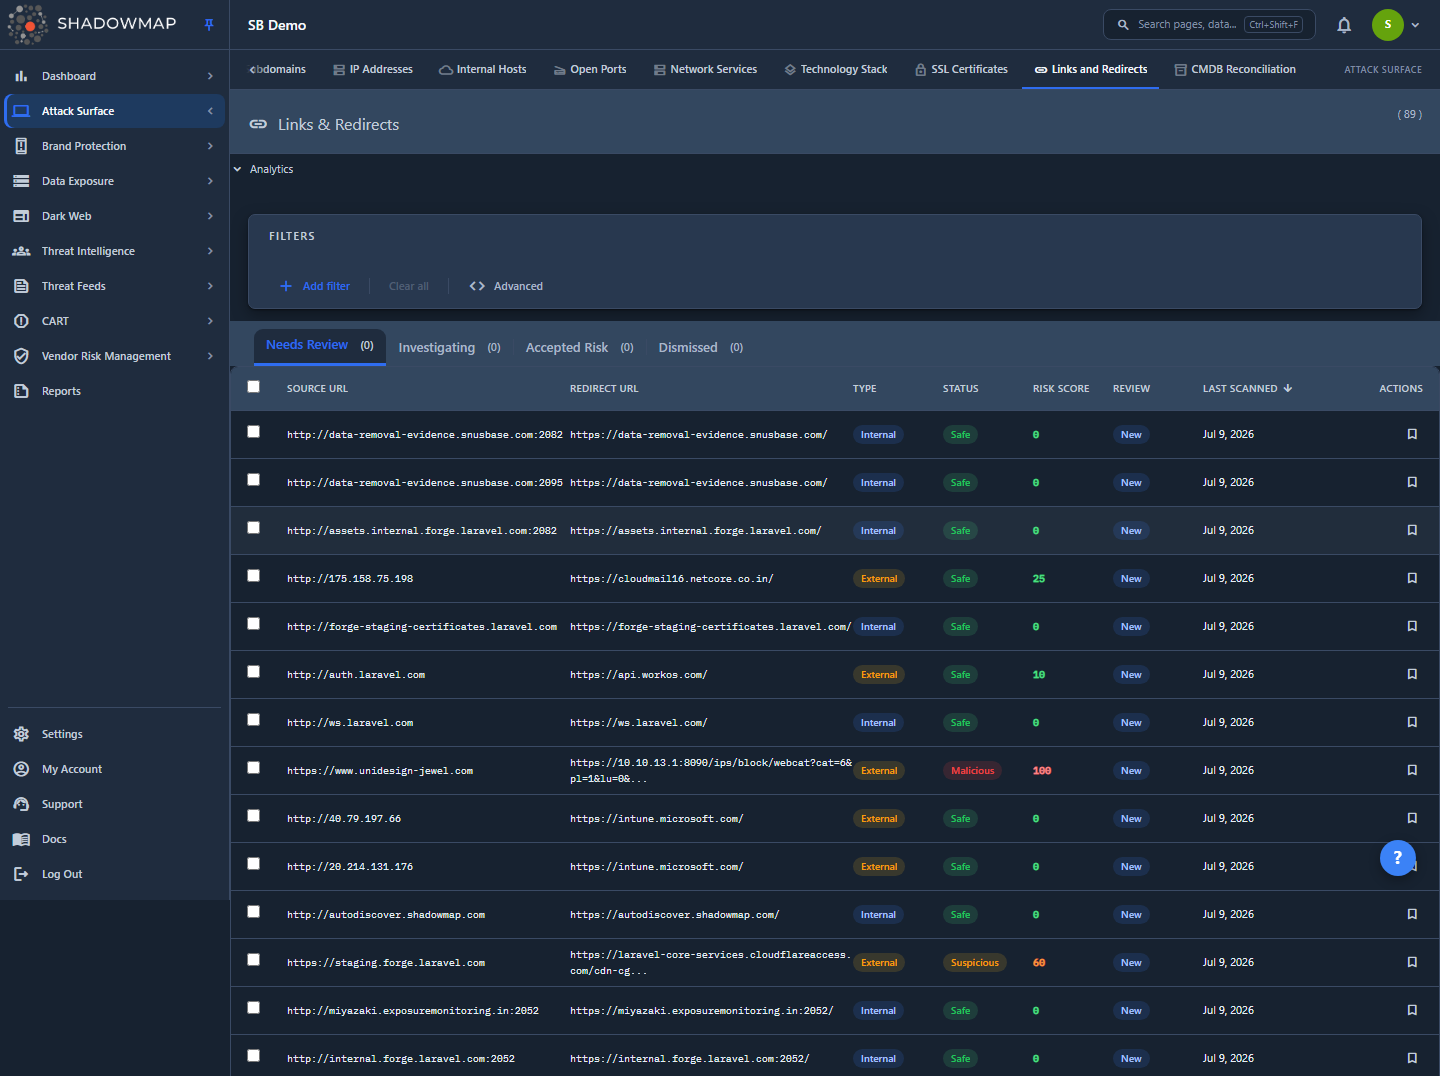Screen dimensions: 1440x1076
Task: Expand the Data Exposure chevron
Action: click(x=210, y=181)
